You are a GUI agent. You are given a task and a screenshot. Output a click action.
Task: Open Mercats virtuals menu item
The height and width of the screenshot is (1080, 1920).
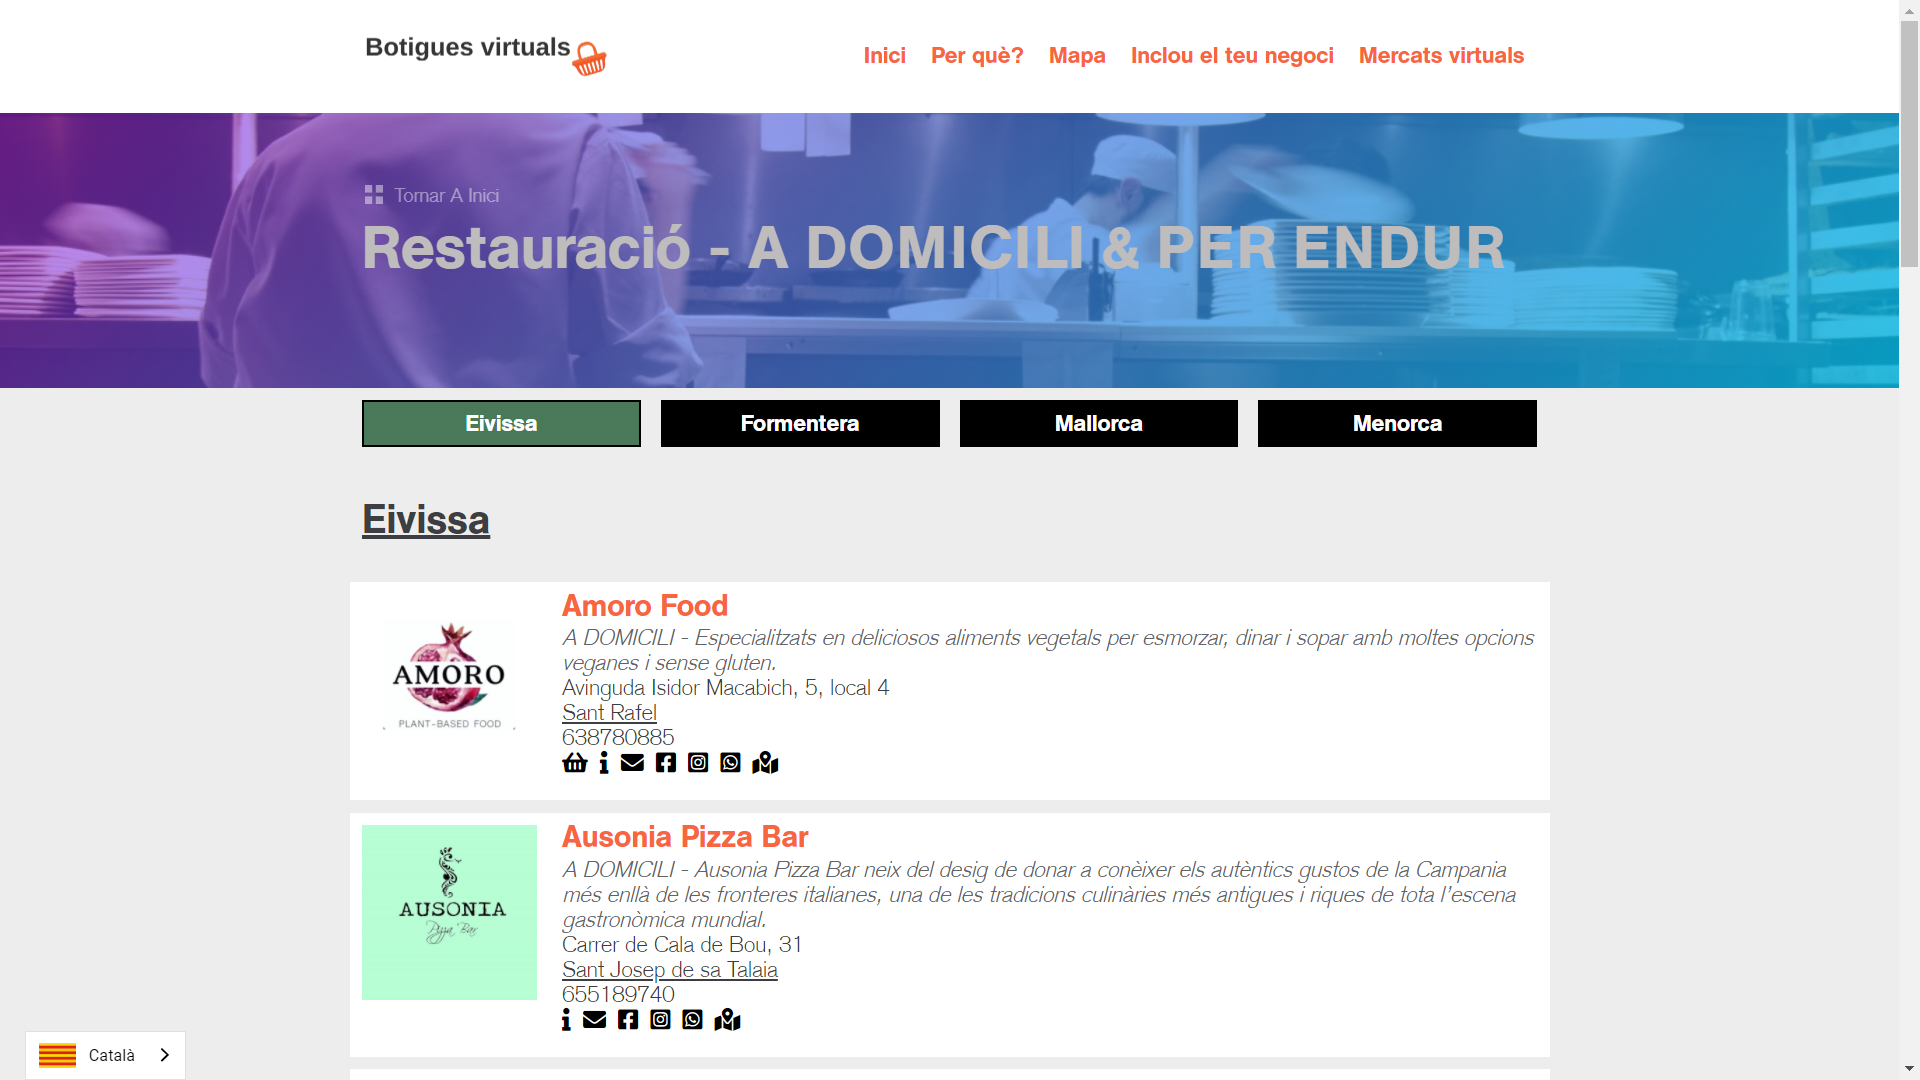point(1441,56)
